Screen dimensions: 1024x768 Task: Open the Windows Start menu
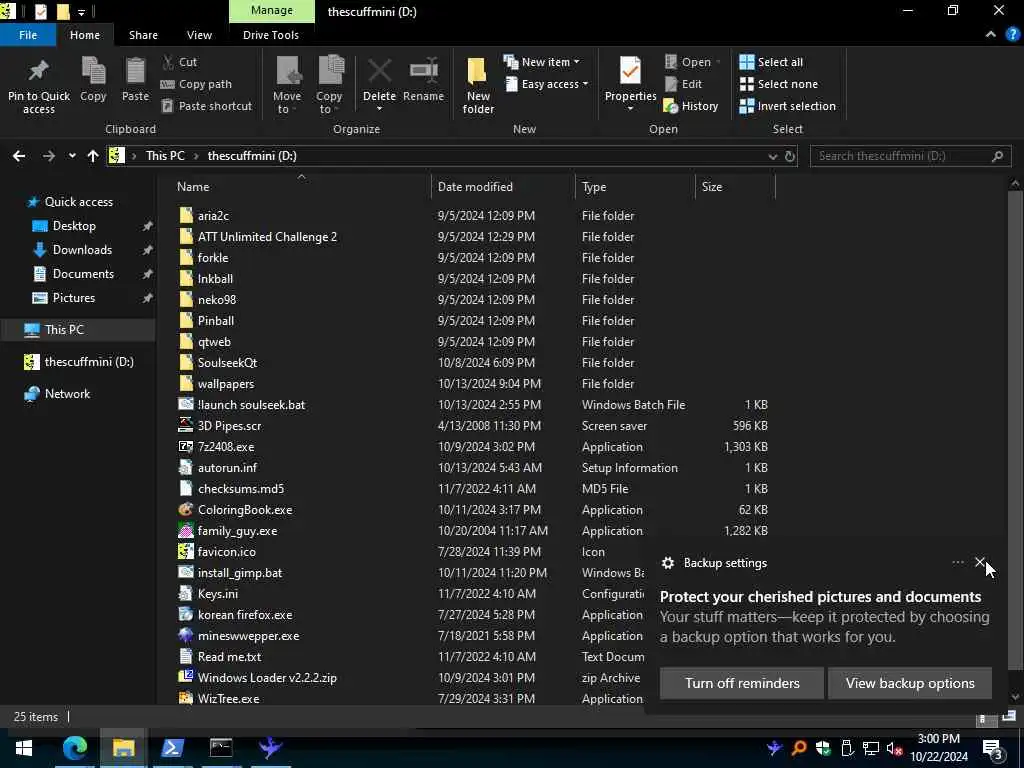pos(24,748)
